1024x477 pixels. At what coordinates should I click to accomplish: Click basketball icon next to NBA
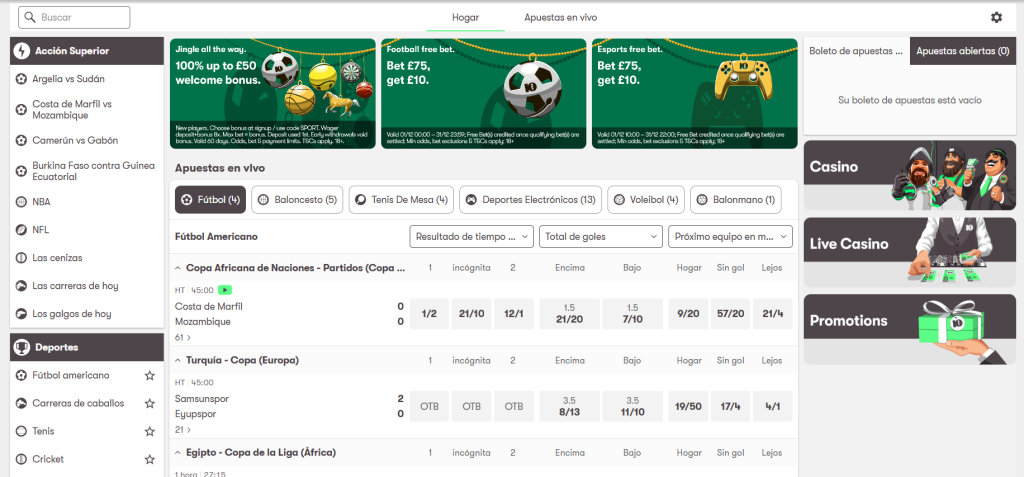coord(22,202)
